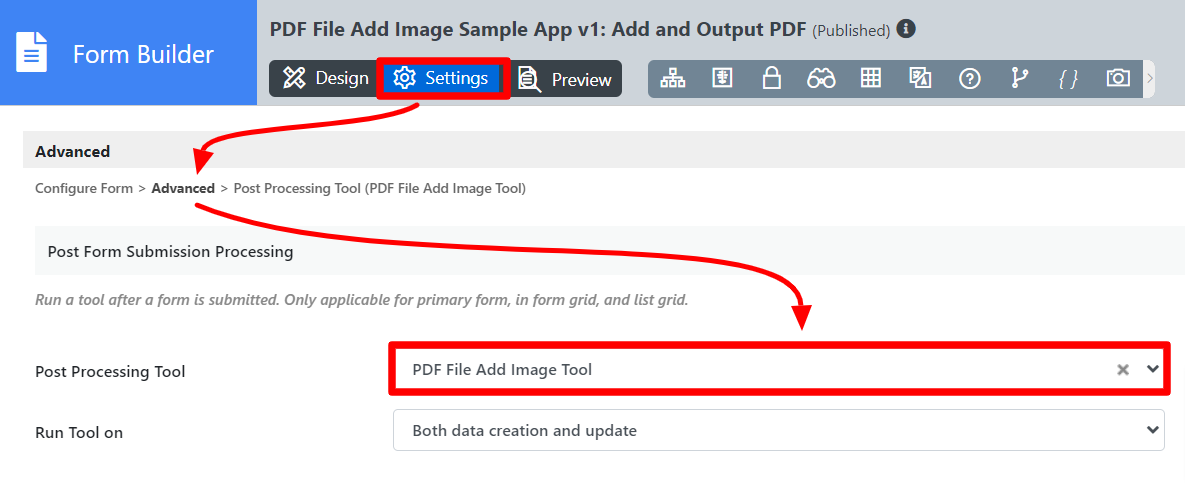The width and height of the screenshot is (1185, 502).
Task: Click the camera screenshot icon
Action: (1118, 79)
